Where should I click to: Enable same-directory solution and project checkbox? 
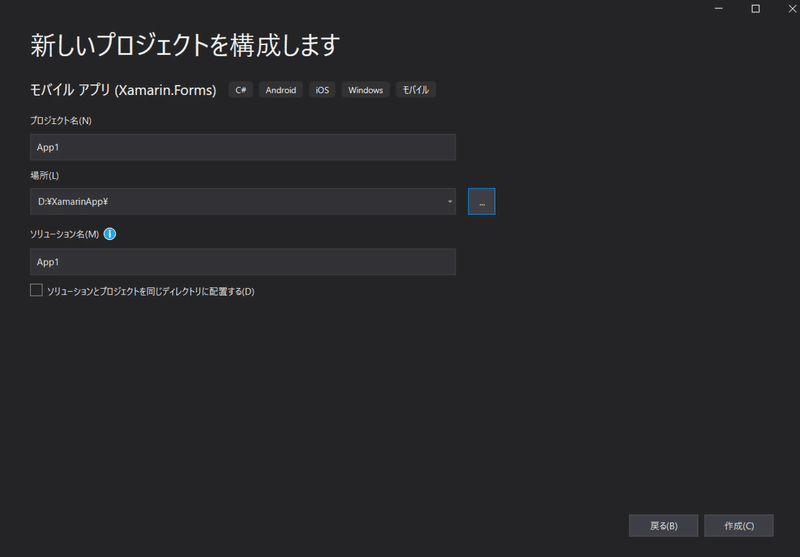36,290
